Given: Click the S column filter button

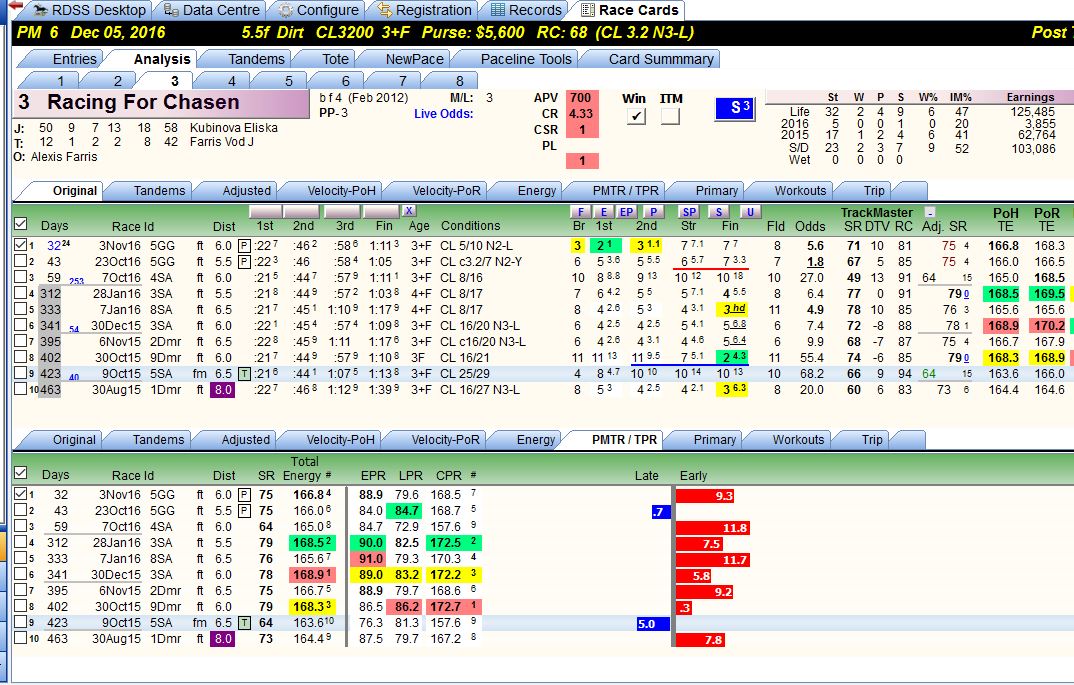Looking at the screenshot, I should pyautogui.click(x=718, y=212).
